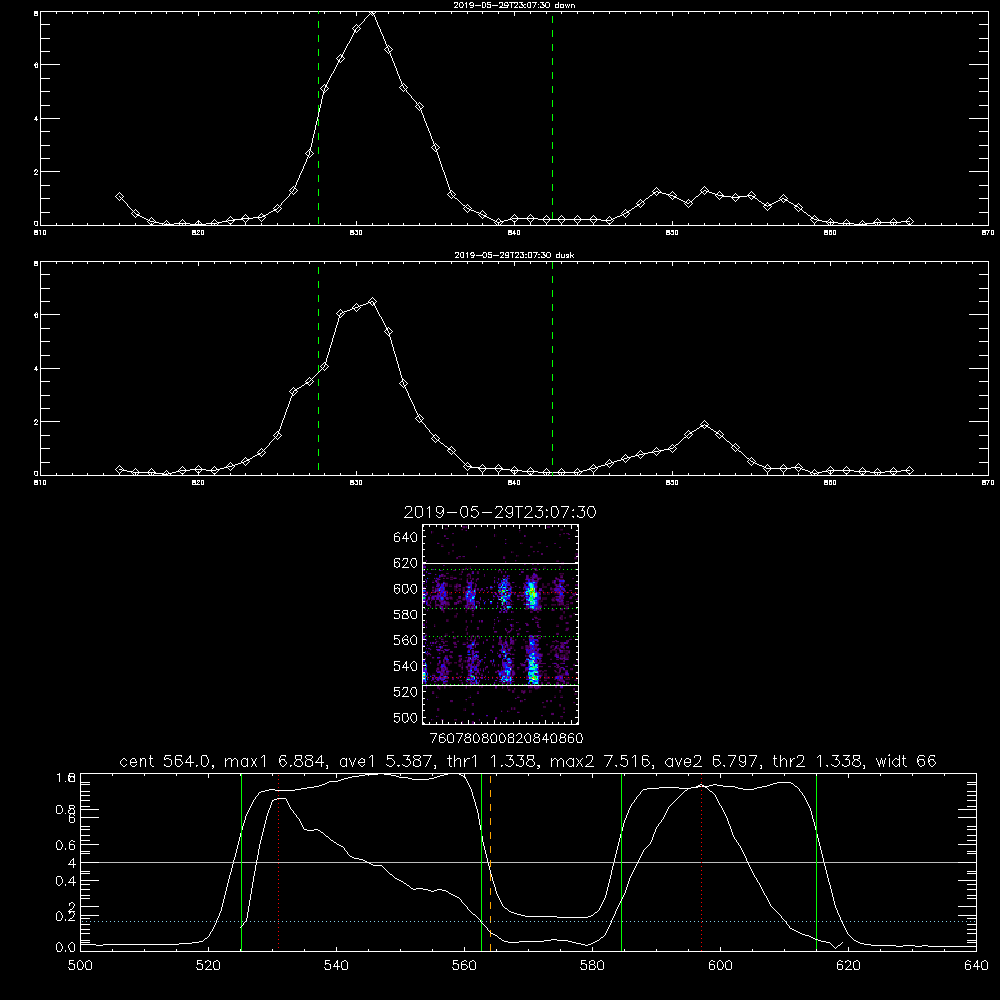This screenshot has width=1000, height=1000.
Task: Click the '2019-05-29T23:07:30 dusk' plot title
Action: pyautogui.click(x=514, y=255)
